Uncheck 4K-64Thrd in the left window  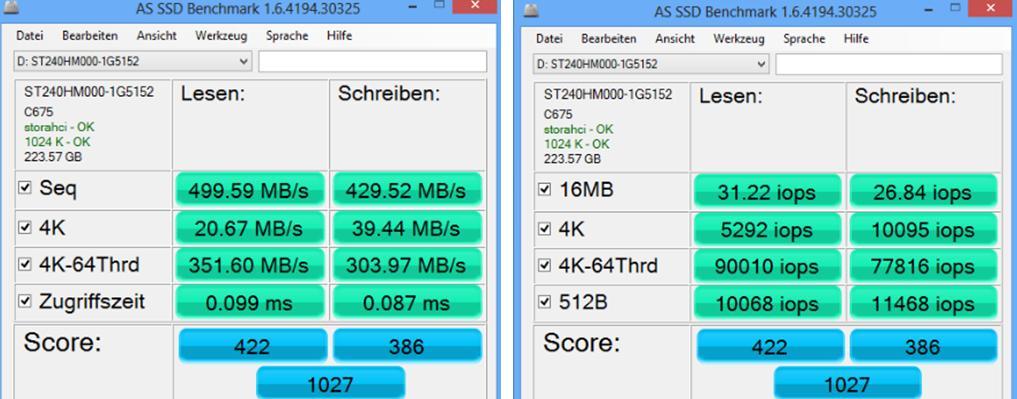click(25, 264)
